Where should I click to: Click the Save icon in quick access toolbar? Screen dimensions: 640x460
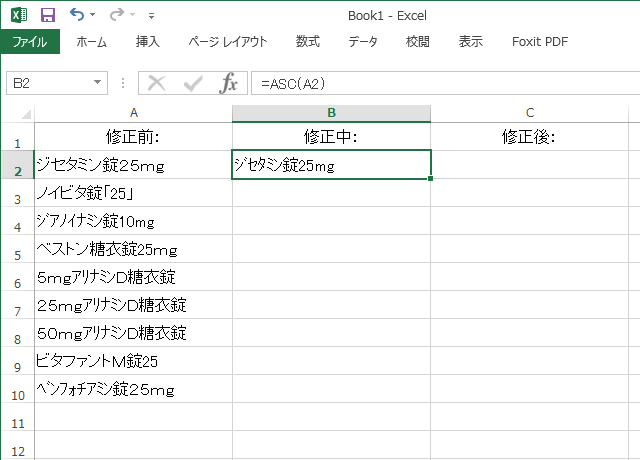pos(48,15)
